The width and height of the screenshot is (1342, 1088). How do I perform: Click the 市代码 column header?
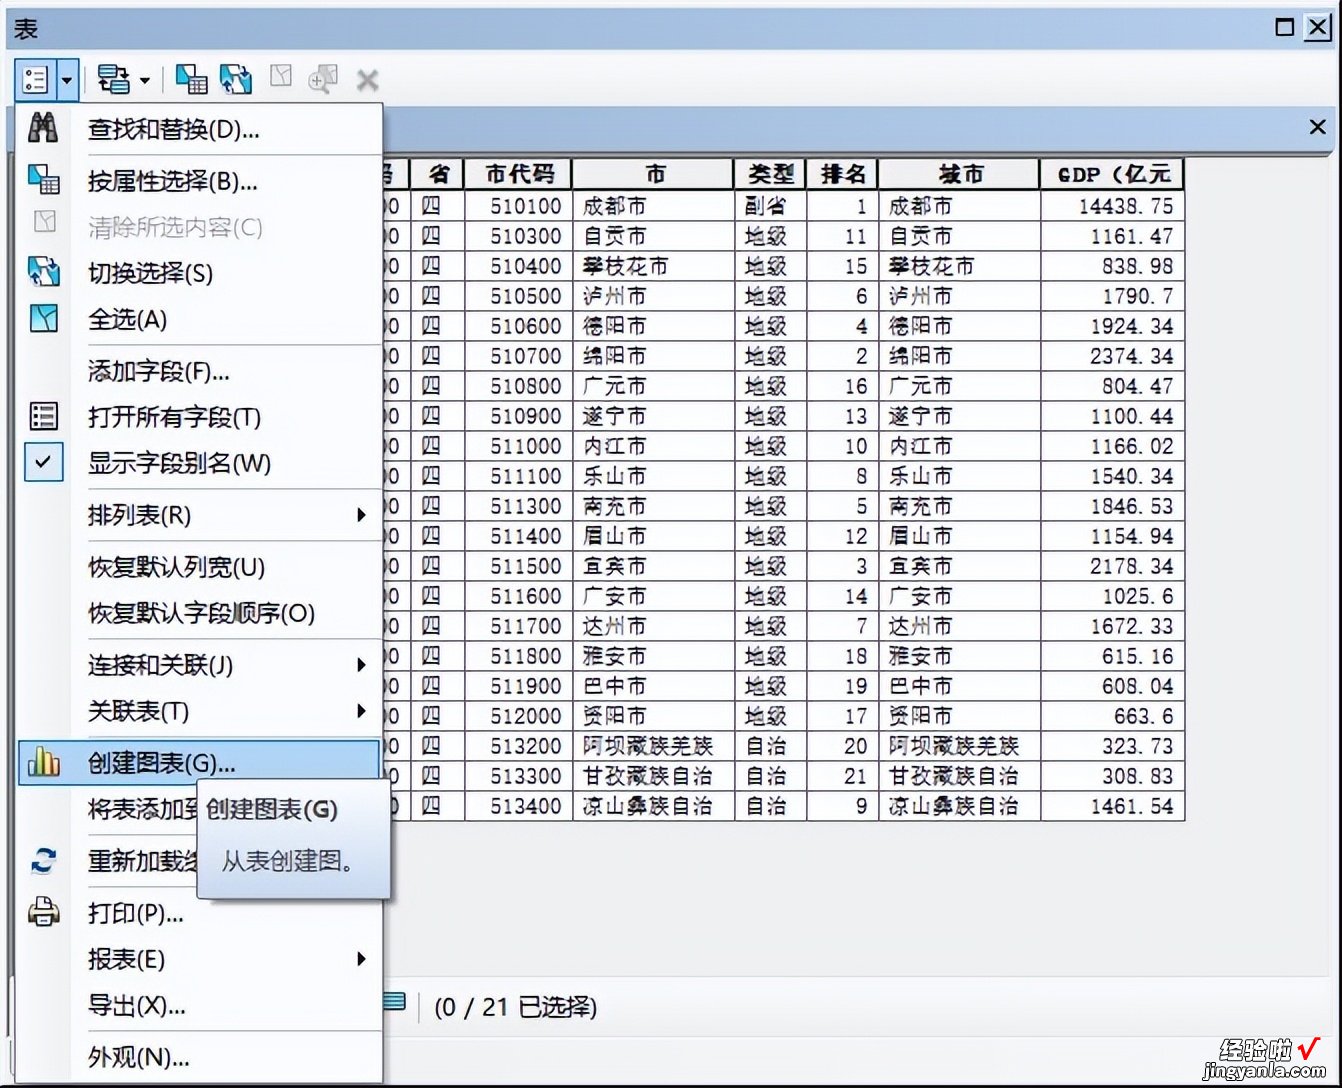[x=520, y=174]
